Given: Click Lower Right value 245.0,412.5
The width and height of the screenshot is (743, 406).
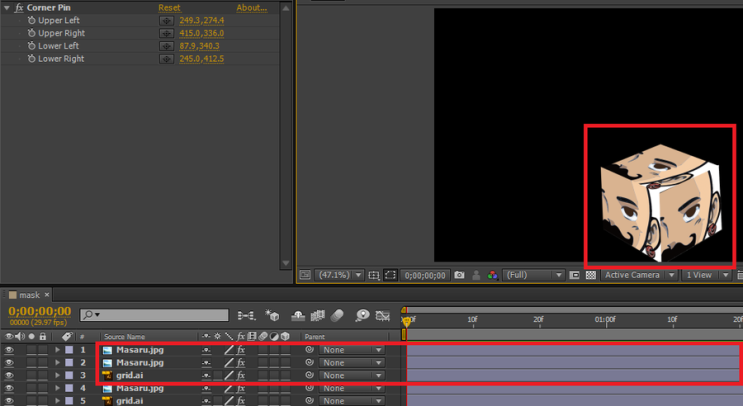Looking at the screenshot, I should pos(201,59).
